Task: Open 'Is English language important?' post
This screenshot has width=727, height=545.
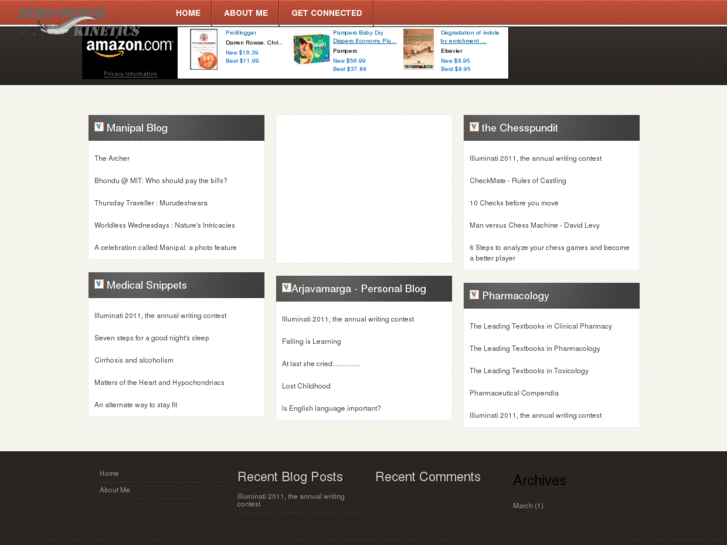Action: (x=332, y=408)
